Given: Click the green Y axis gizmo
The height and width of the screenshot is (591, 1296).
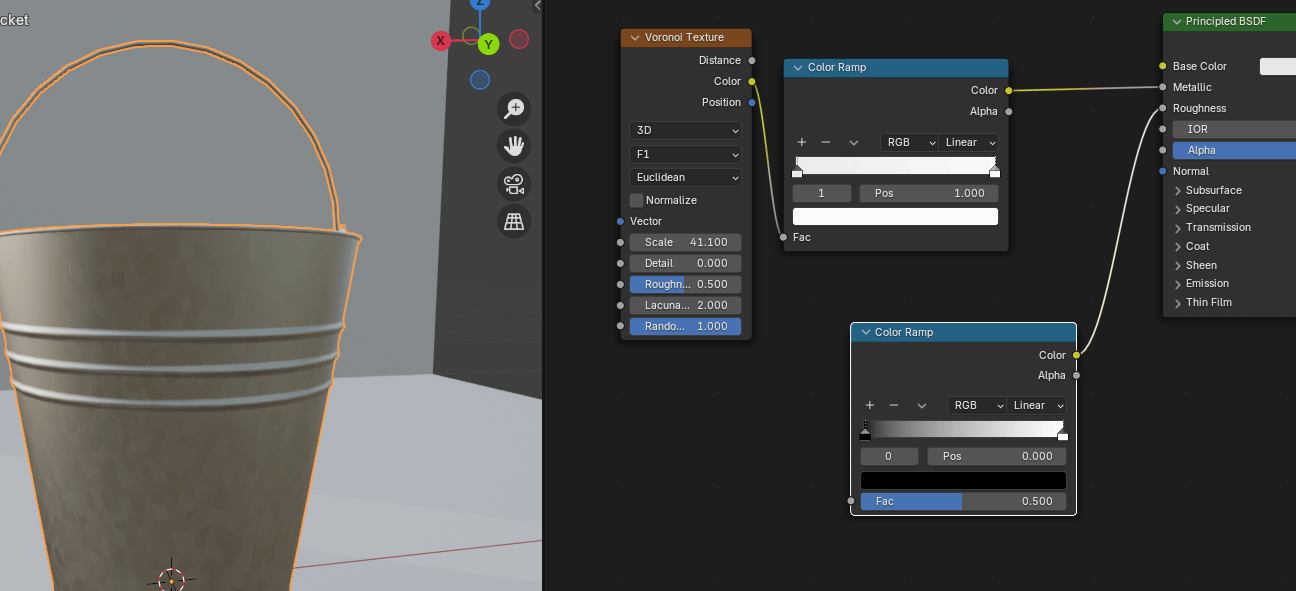Looking at the screenshot, I should pos(487,44).
